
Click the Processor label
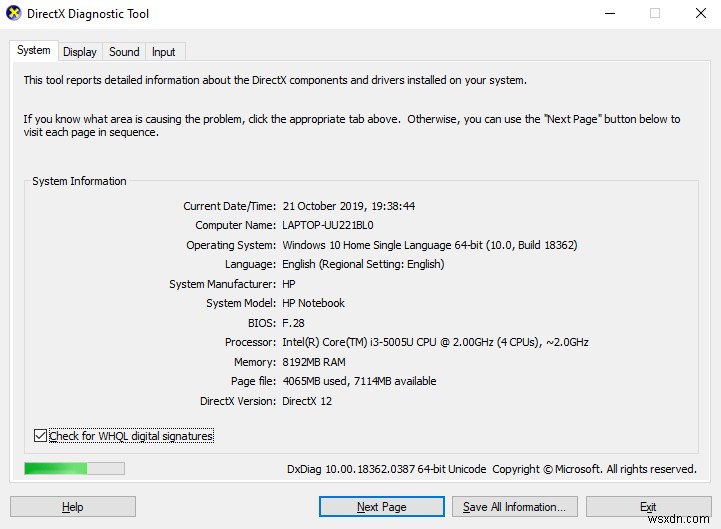(x=250, y=342)
